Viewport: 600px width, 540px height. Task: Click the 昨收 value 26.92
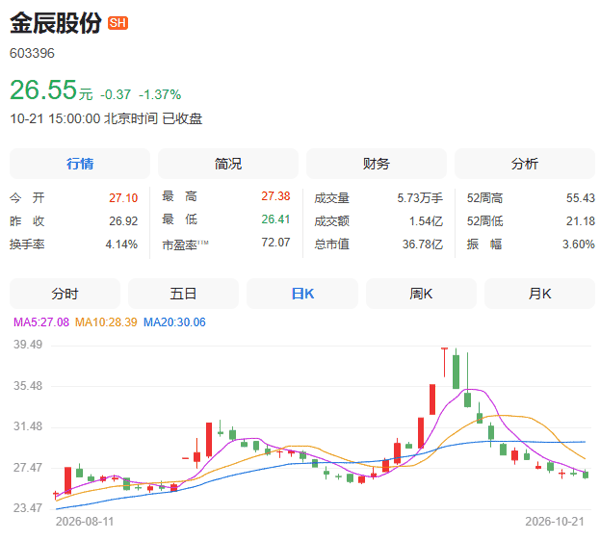tap(123, 221)
